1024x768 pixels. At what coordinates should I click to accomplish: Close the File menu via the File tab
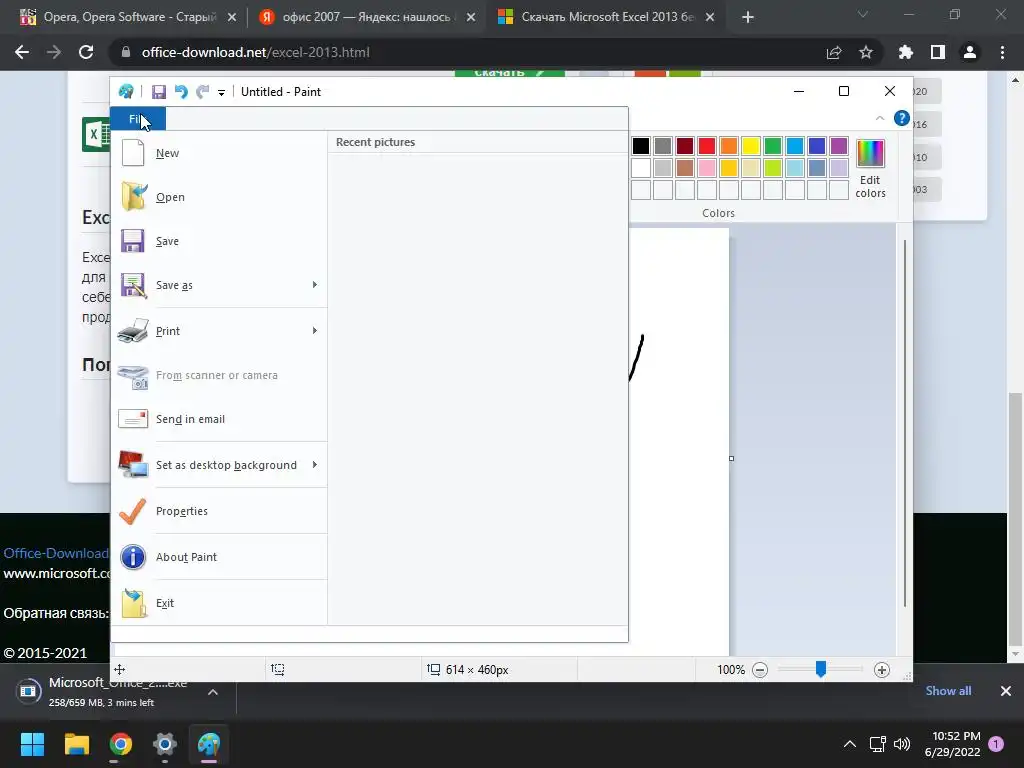[x=138, y=119]
